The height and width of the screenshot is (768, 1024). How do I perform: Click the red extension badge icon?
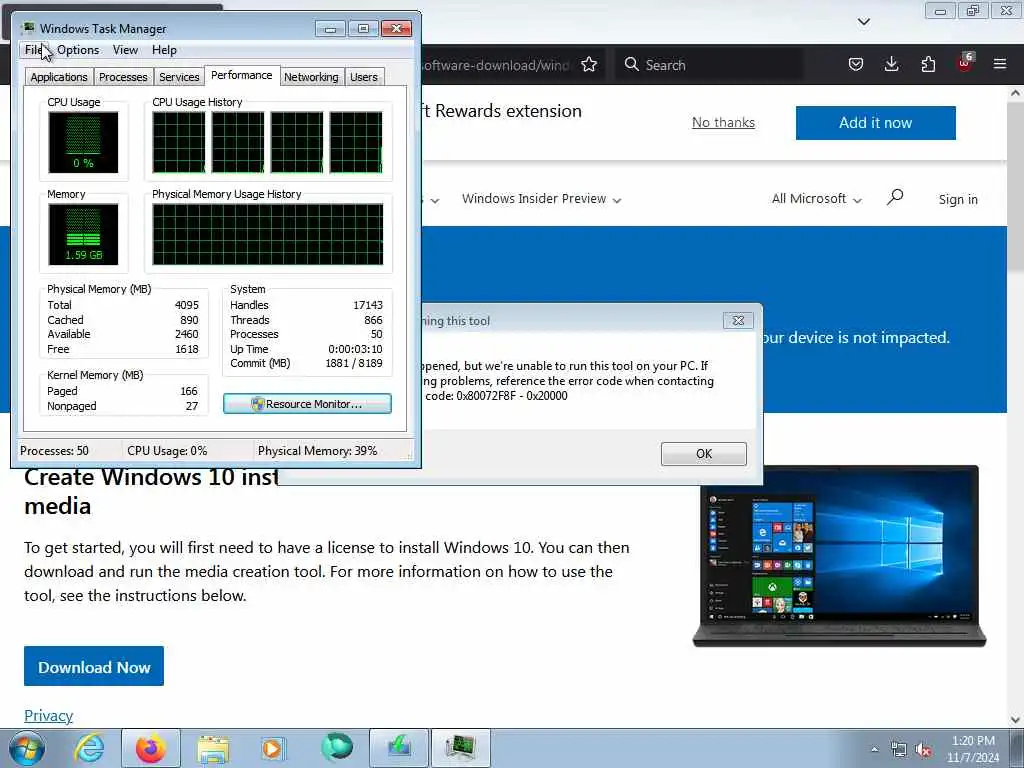click(x=965, y=63)
